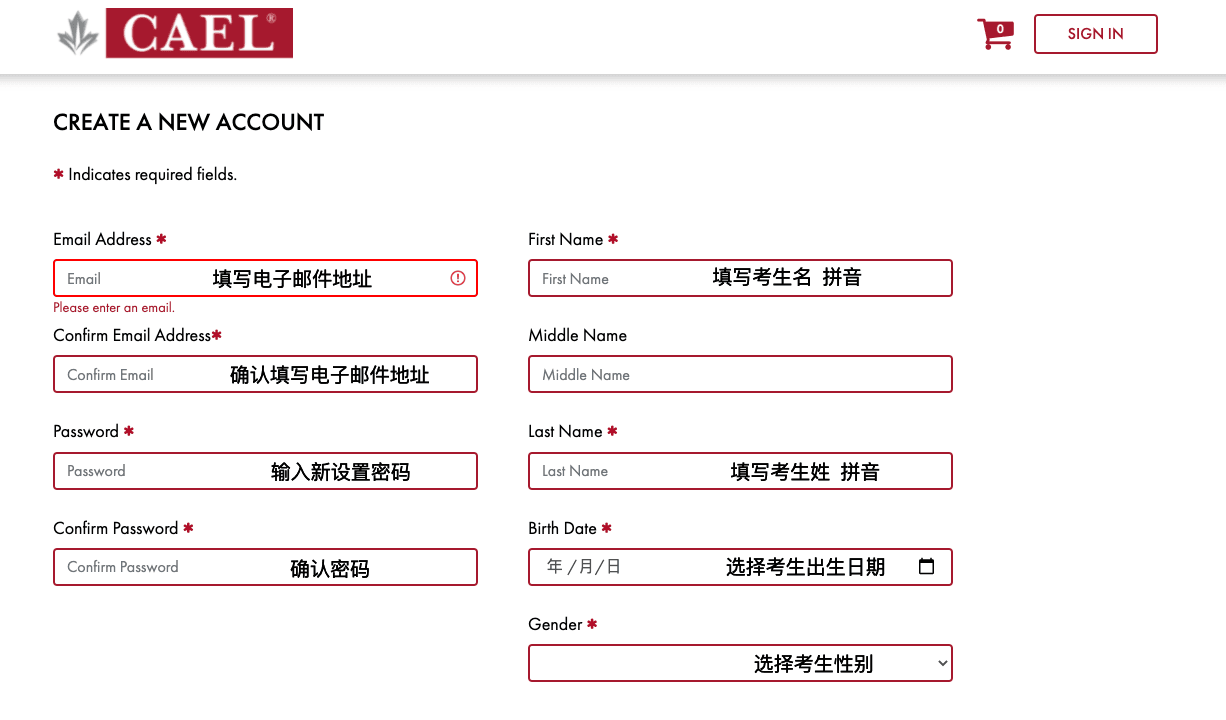This screenshot has width=1226, height=720.
Task: Click the Gender label
Action: coord(555,624)
